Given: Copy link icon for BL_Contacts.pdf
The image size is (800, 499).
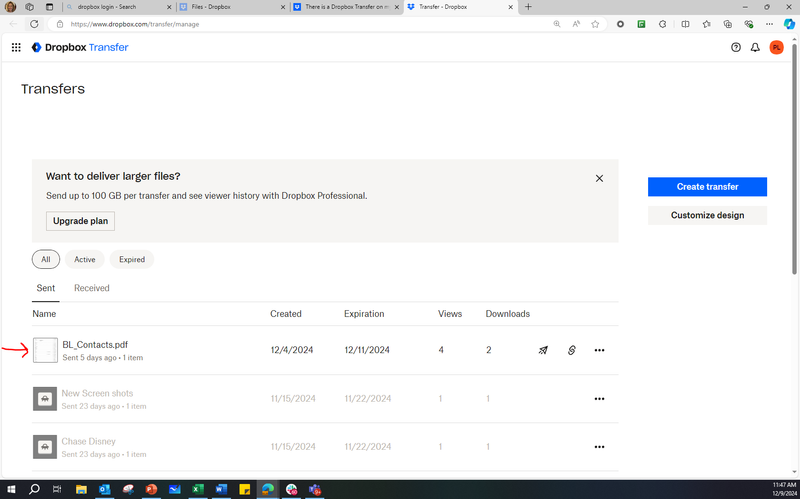Looking at the screenshot, I should pyautogui.click(x=571, y=350).
